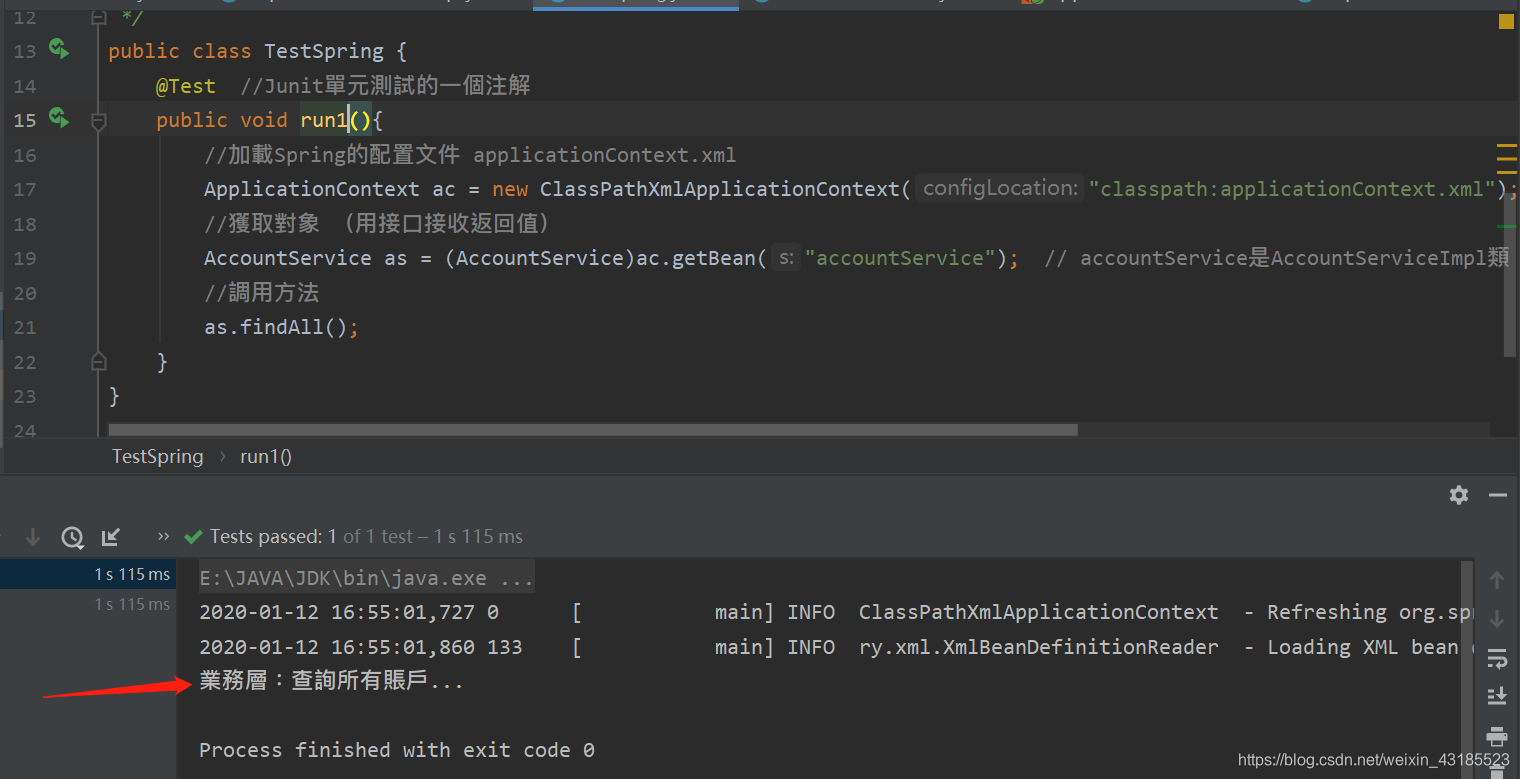Click line number 19 in gutter
The height and width of the screenshot is (779, 1520).
(x=25, y=258)
